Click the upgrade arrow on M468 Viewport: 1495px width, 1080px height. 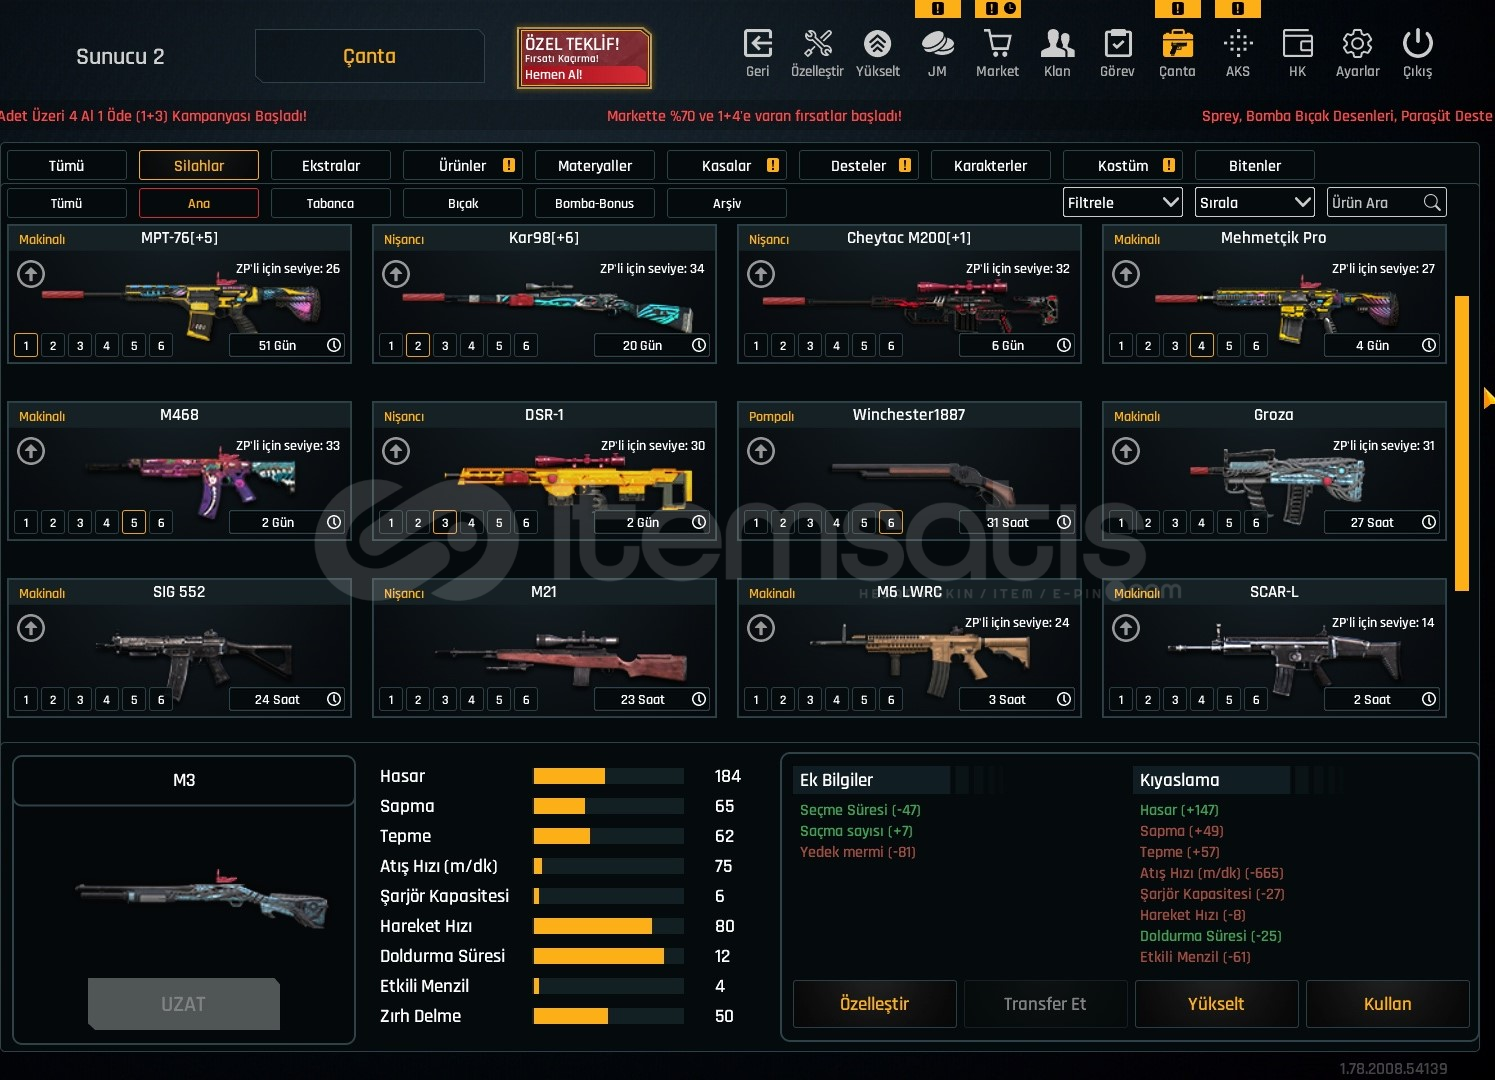click(31, 451)
